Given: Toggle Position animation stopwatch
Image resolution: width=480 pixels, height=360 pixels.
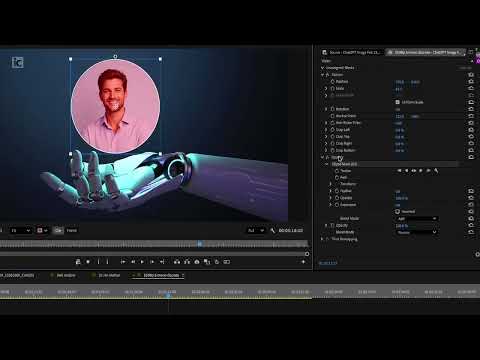Looking at the screenshot, I should (x=332, y=81).
